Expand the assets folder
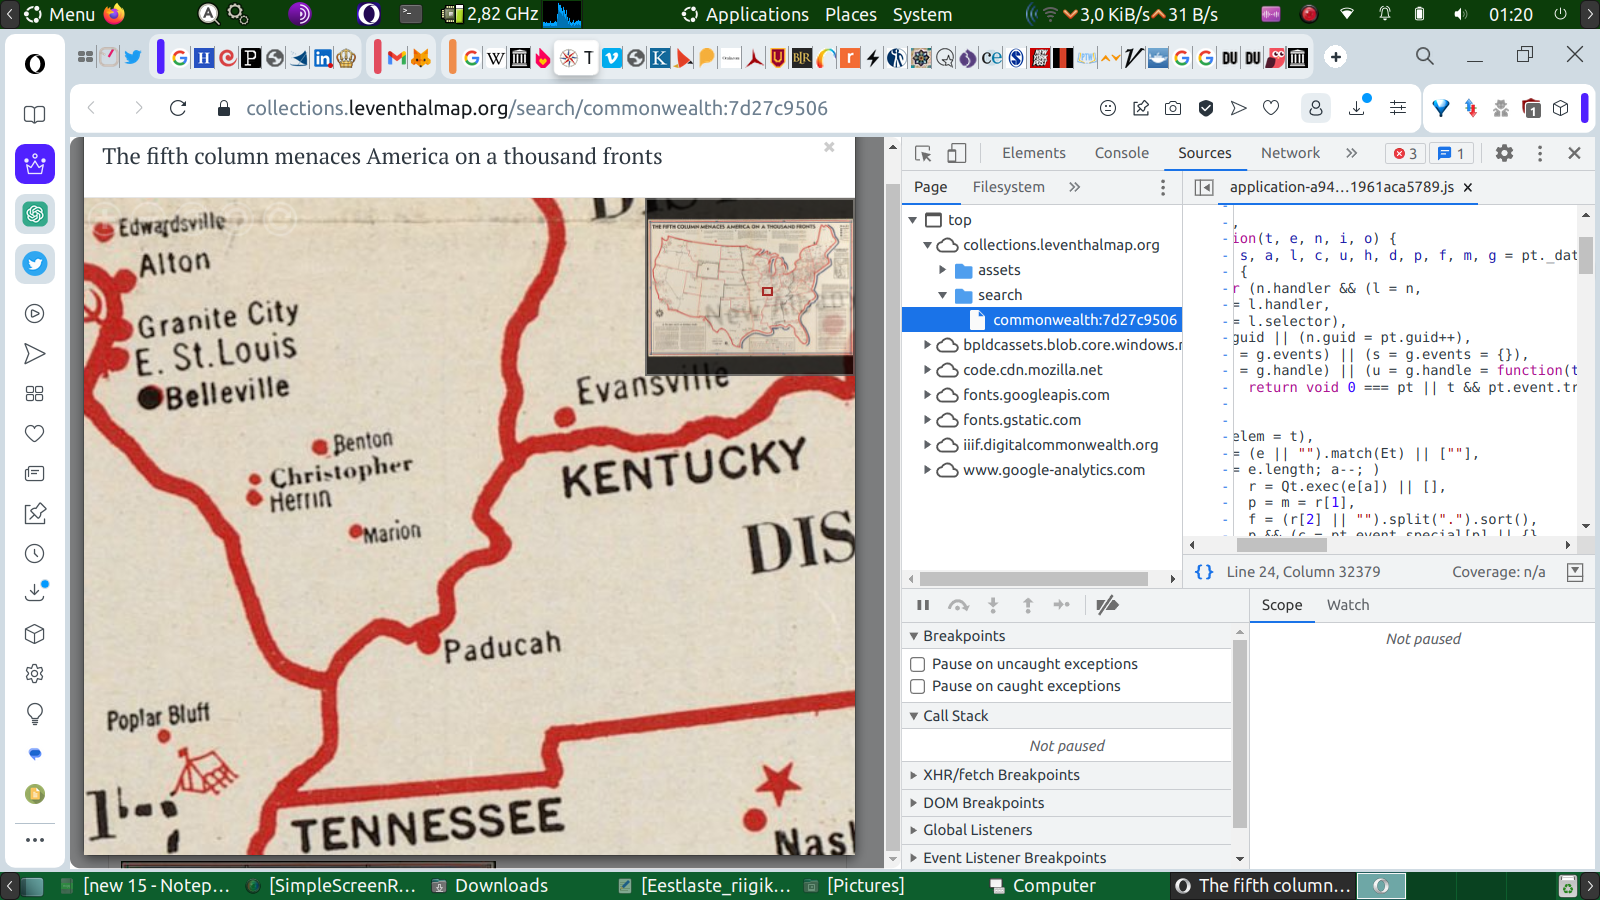Viewport: 1600px width, 900px height. pos(942,270)
